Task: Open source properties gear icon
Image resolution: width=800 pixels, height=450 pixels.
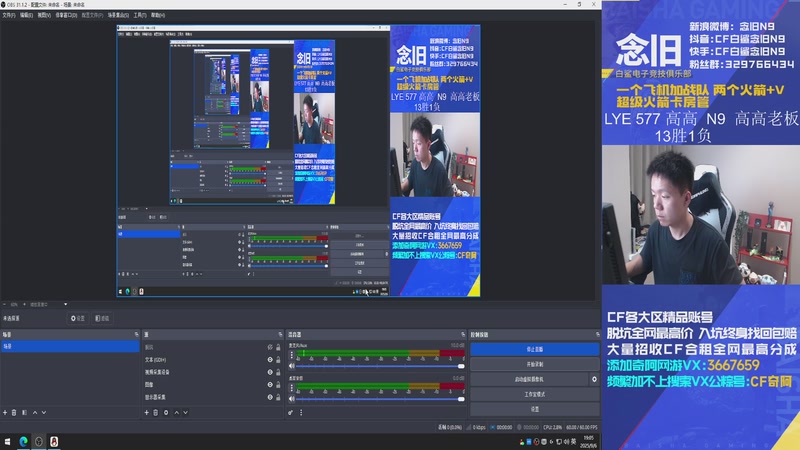Action: [166, 412]
